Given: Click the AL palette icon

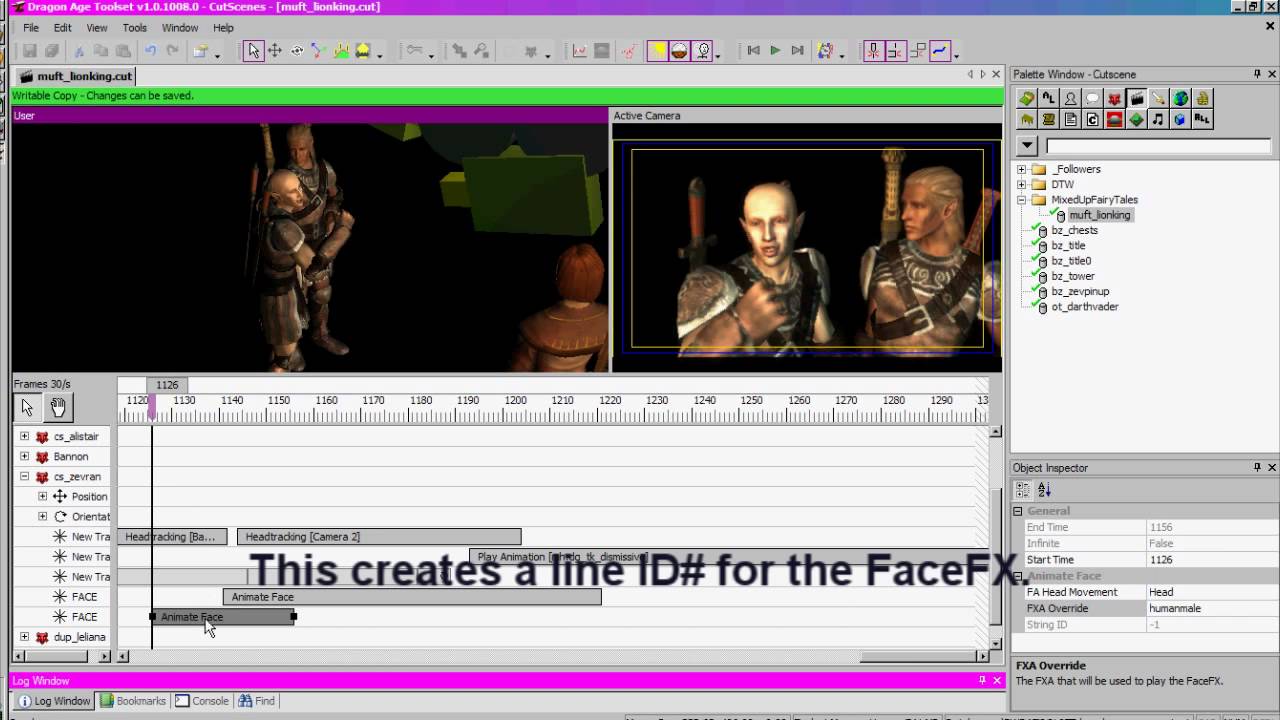Looking at the screenshot, I should tap(1048, 98).
